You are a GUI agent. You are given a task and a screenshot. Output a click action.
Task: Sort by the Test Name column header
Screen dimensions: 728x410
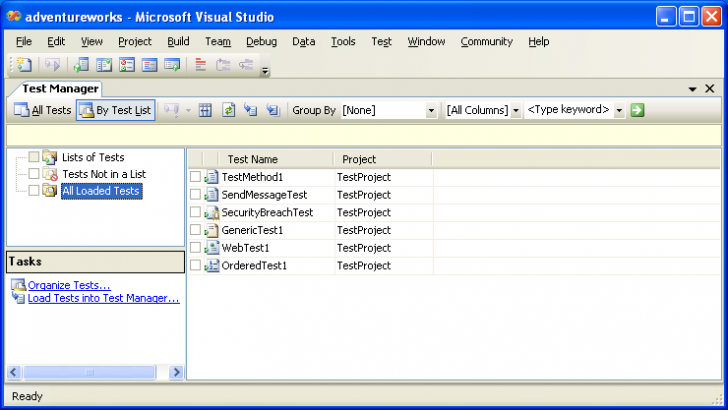tap(276, 159)
